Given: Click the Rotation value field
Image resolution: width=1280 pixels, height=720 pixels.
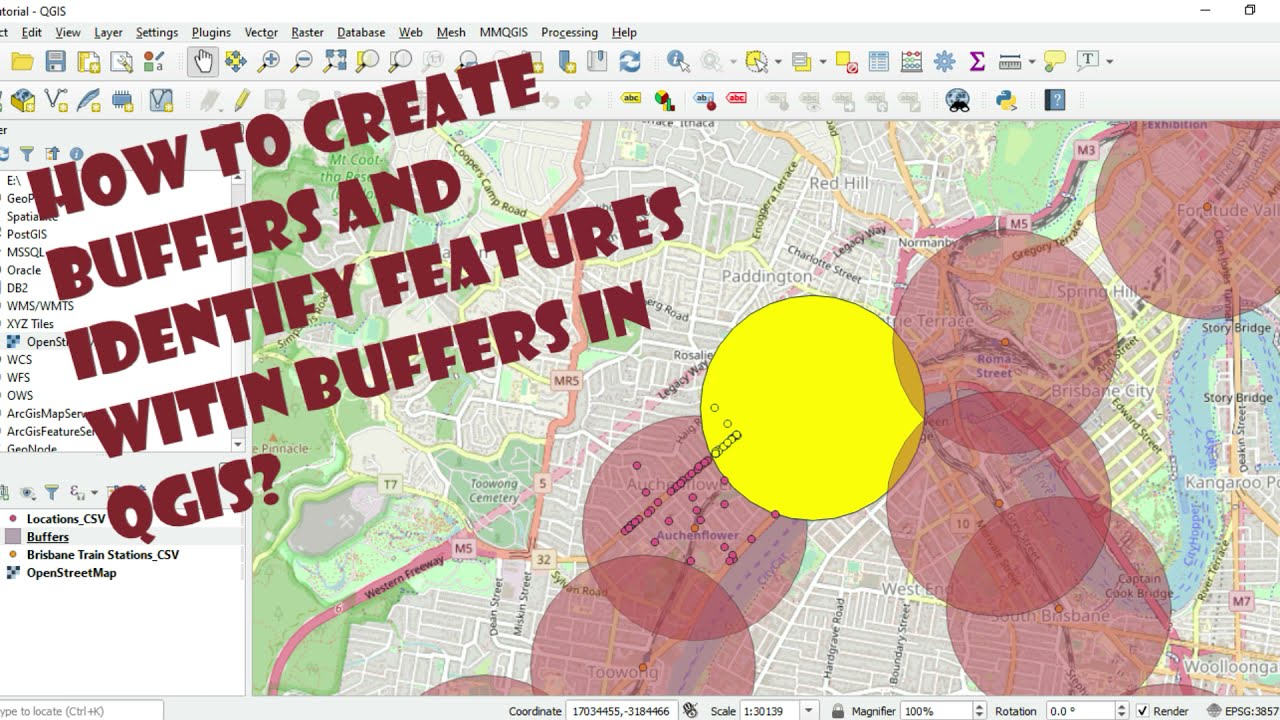Looking at the screenshot, I should pyautogui.click(x=1079, y=711).
